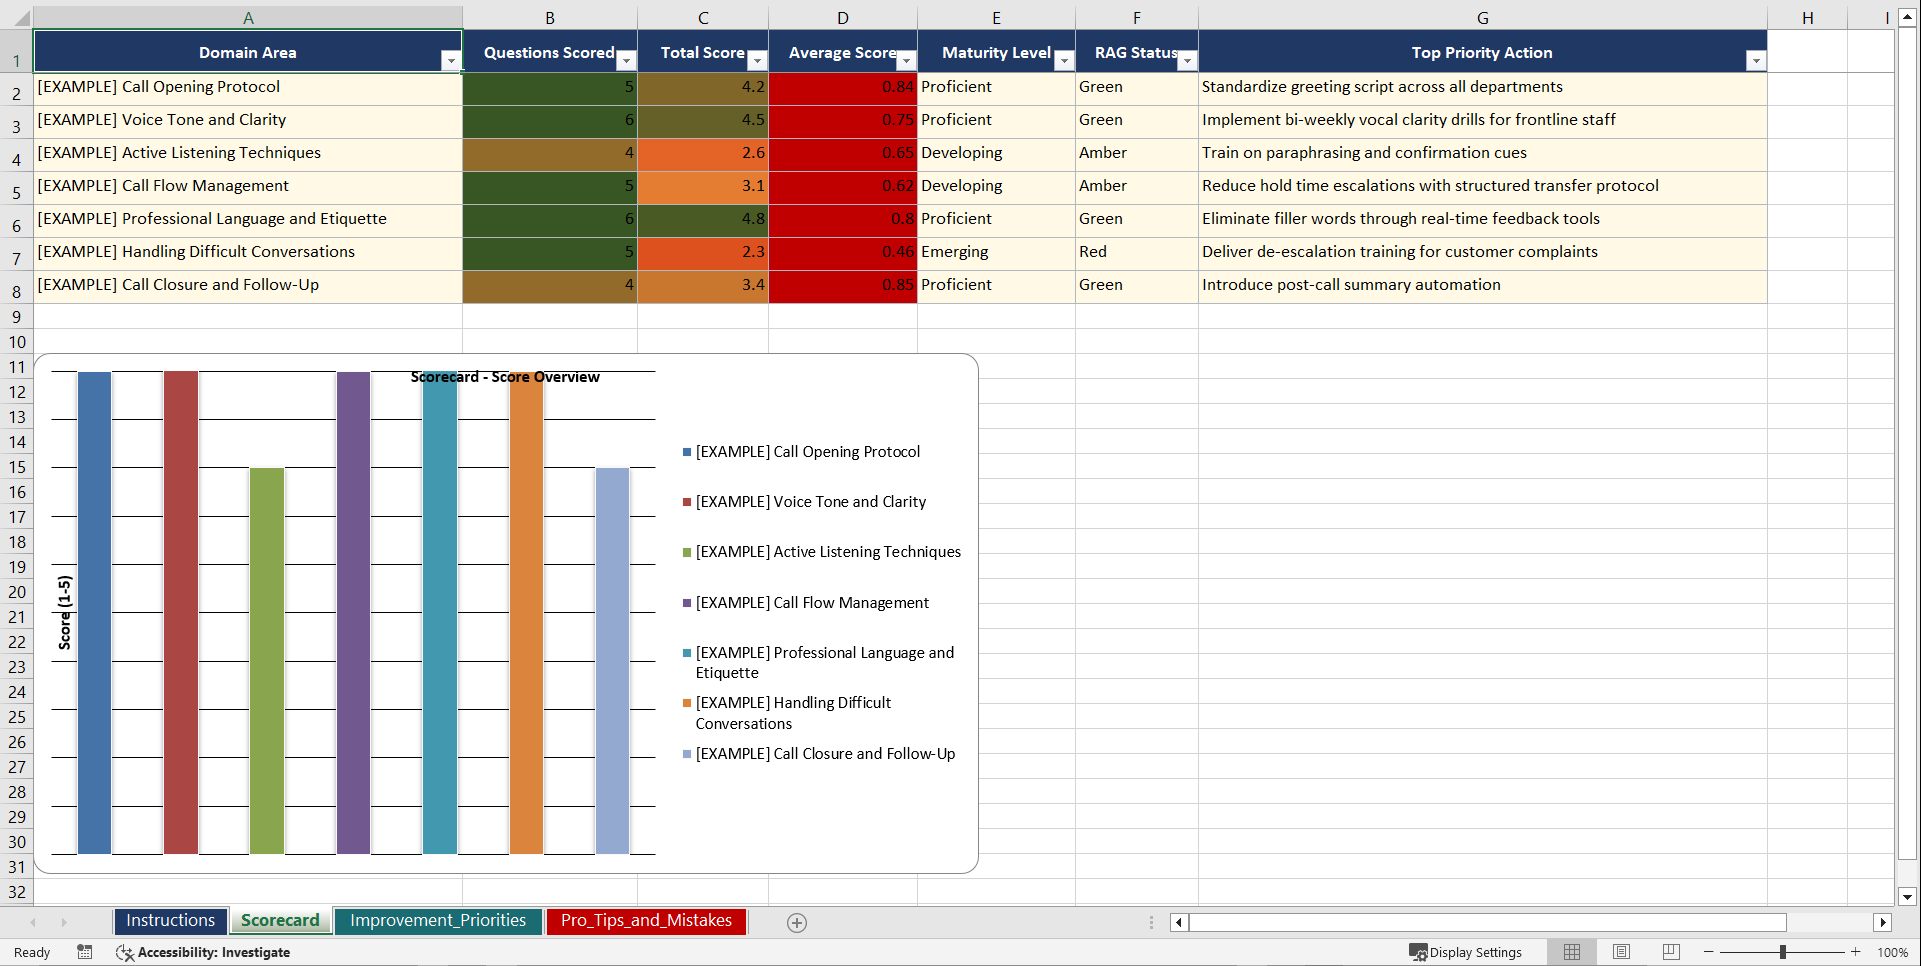The height and width of the screenshot is (966, 1921).
Task: Click the Select All cells triangle
Action: coord(22,17)
